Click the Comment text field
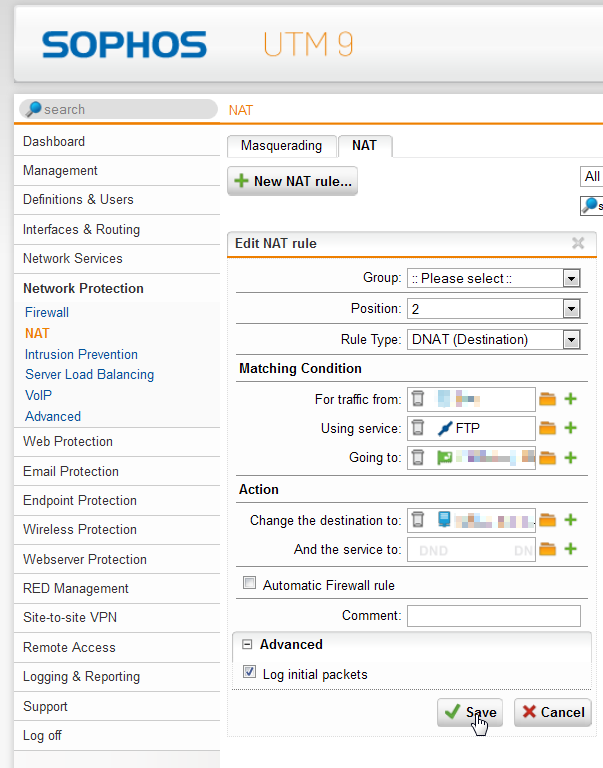The image size is (603, 768). tap(493, 616)
